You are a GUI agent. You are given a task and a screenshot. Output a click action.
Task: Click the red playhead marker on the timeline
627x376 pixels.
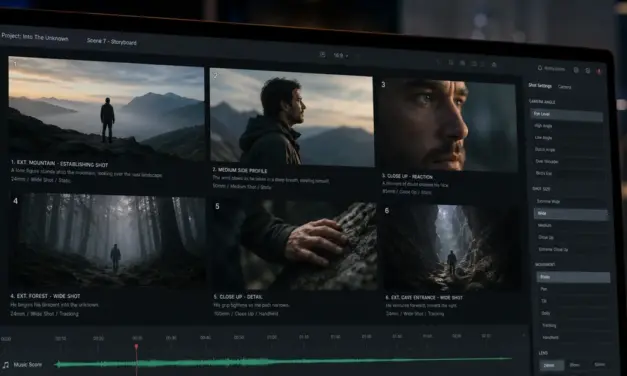pyautogui.click(x=136, y=346)
